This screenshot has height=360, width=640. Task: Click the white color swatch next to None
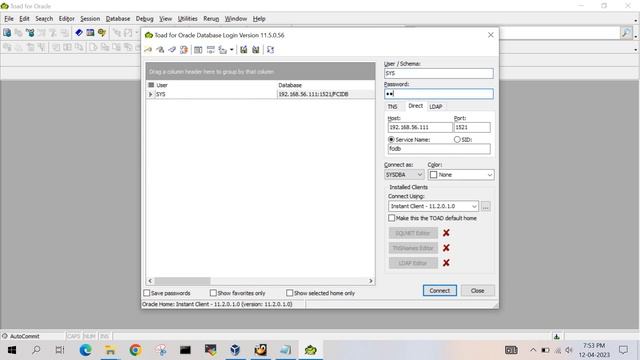click(433, 175)
